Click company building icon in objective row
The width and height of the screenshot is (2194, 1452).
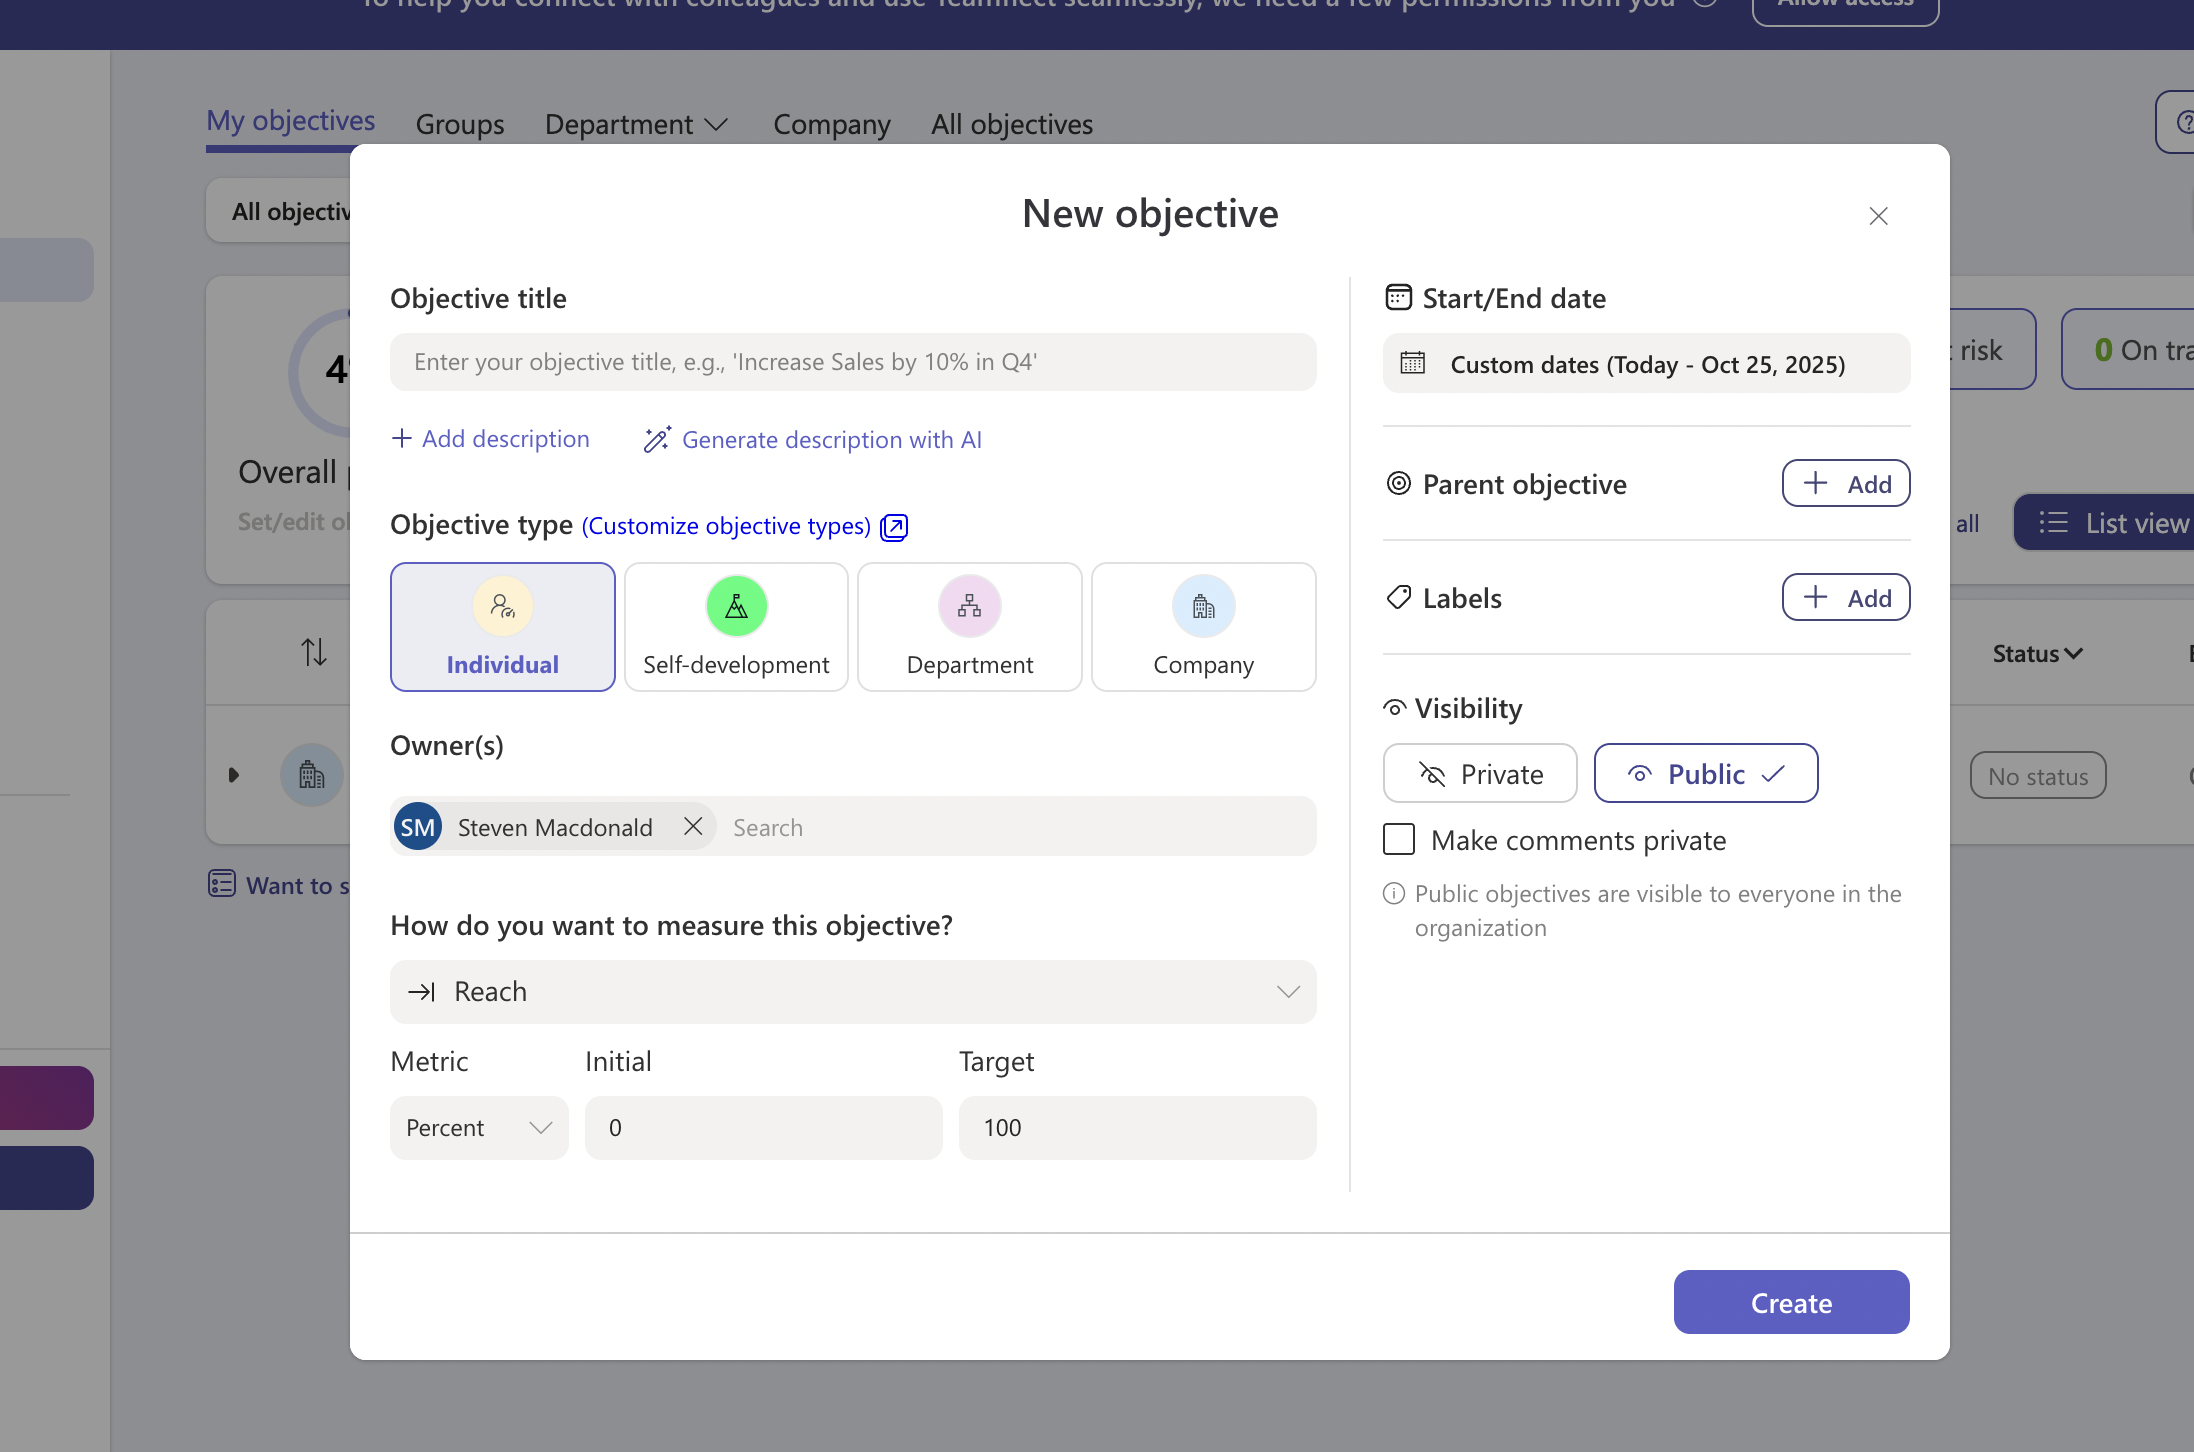[x=312, y=775]
